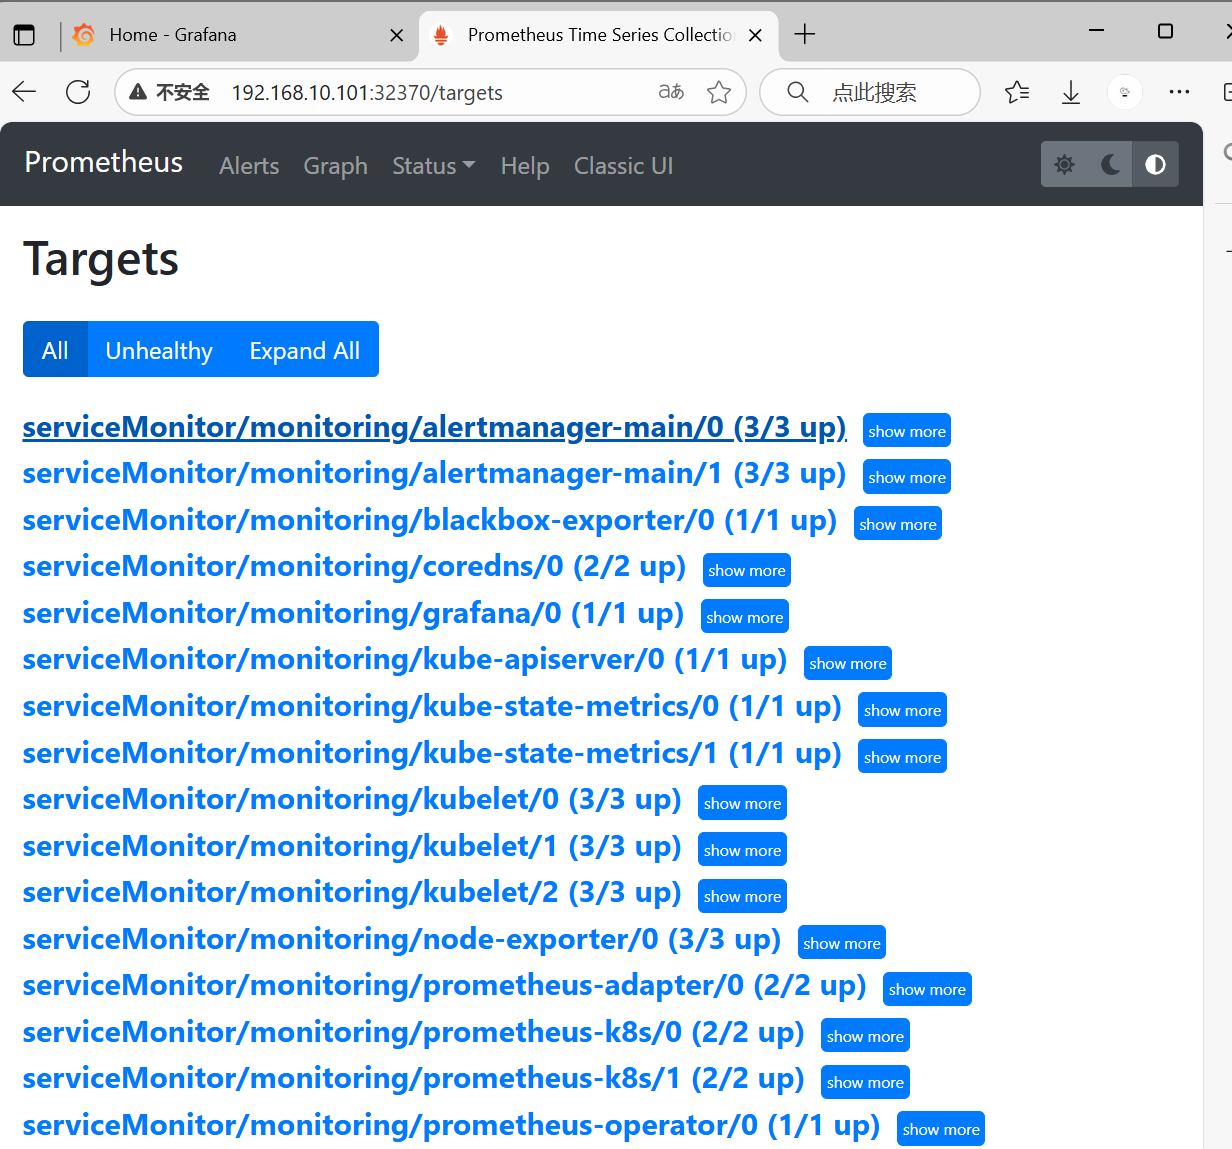
Task: Reload the current page
Action: click(78, 92)
